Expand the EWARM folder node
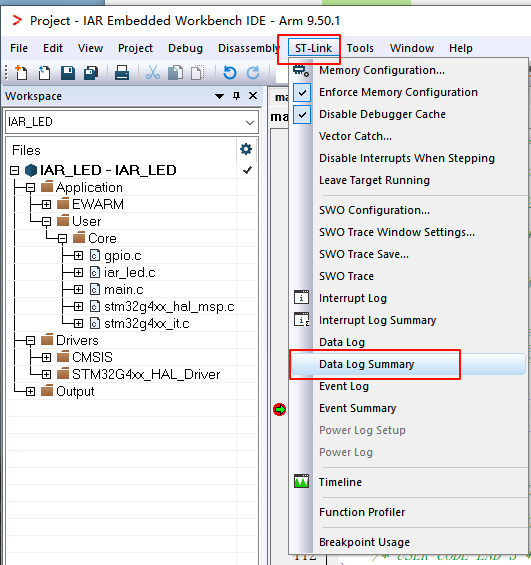 pyautogui.click(x=46, y=205)
